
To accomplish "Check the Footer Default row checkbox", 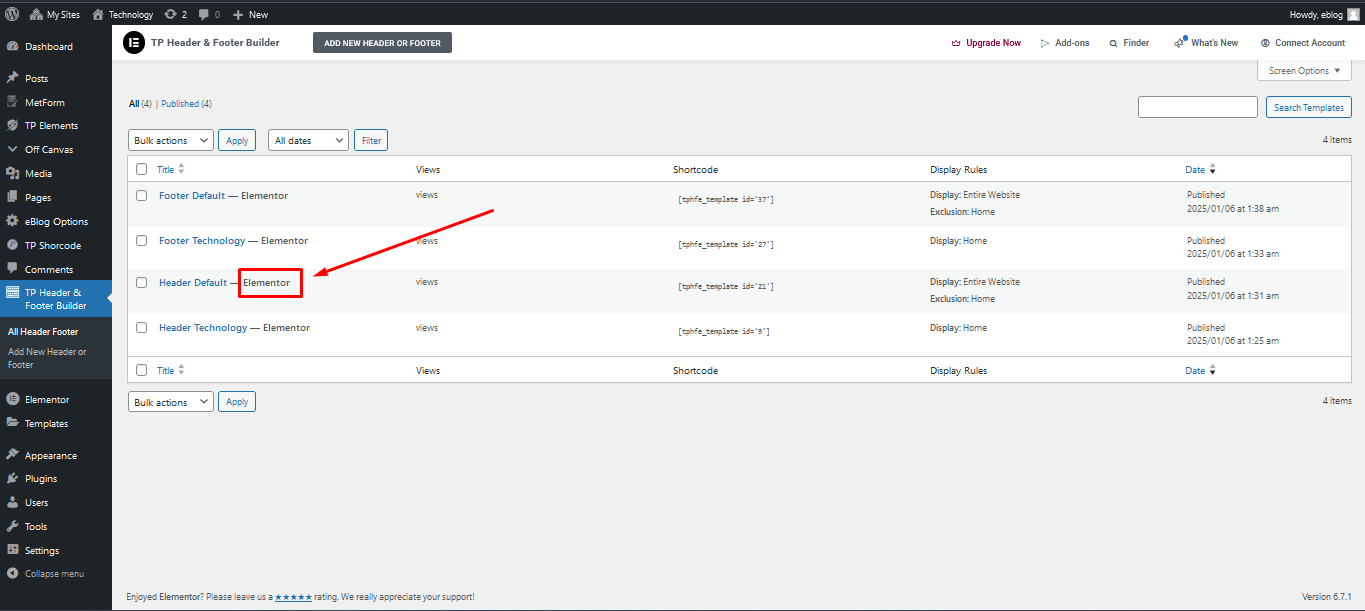I will click(x=141, y=196).
